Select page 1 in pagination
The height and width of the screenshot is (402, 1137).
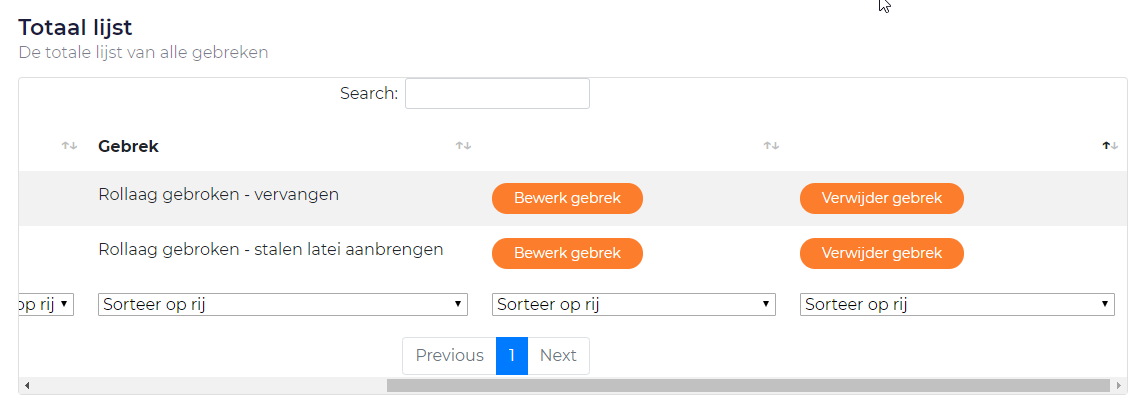pyautogui.click(x=512, y=356)
